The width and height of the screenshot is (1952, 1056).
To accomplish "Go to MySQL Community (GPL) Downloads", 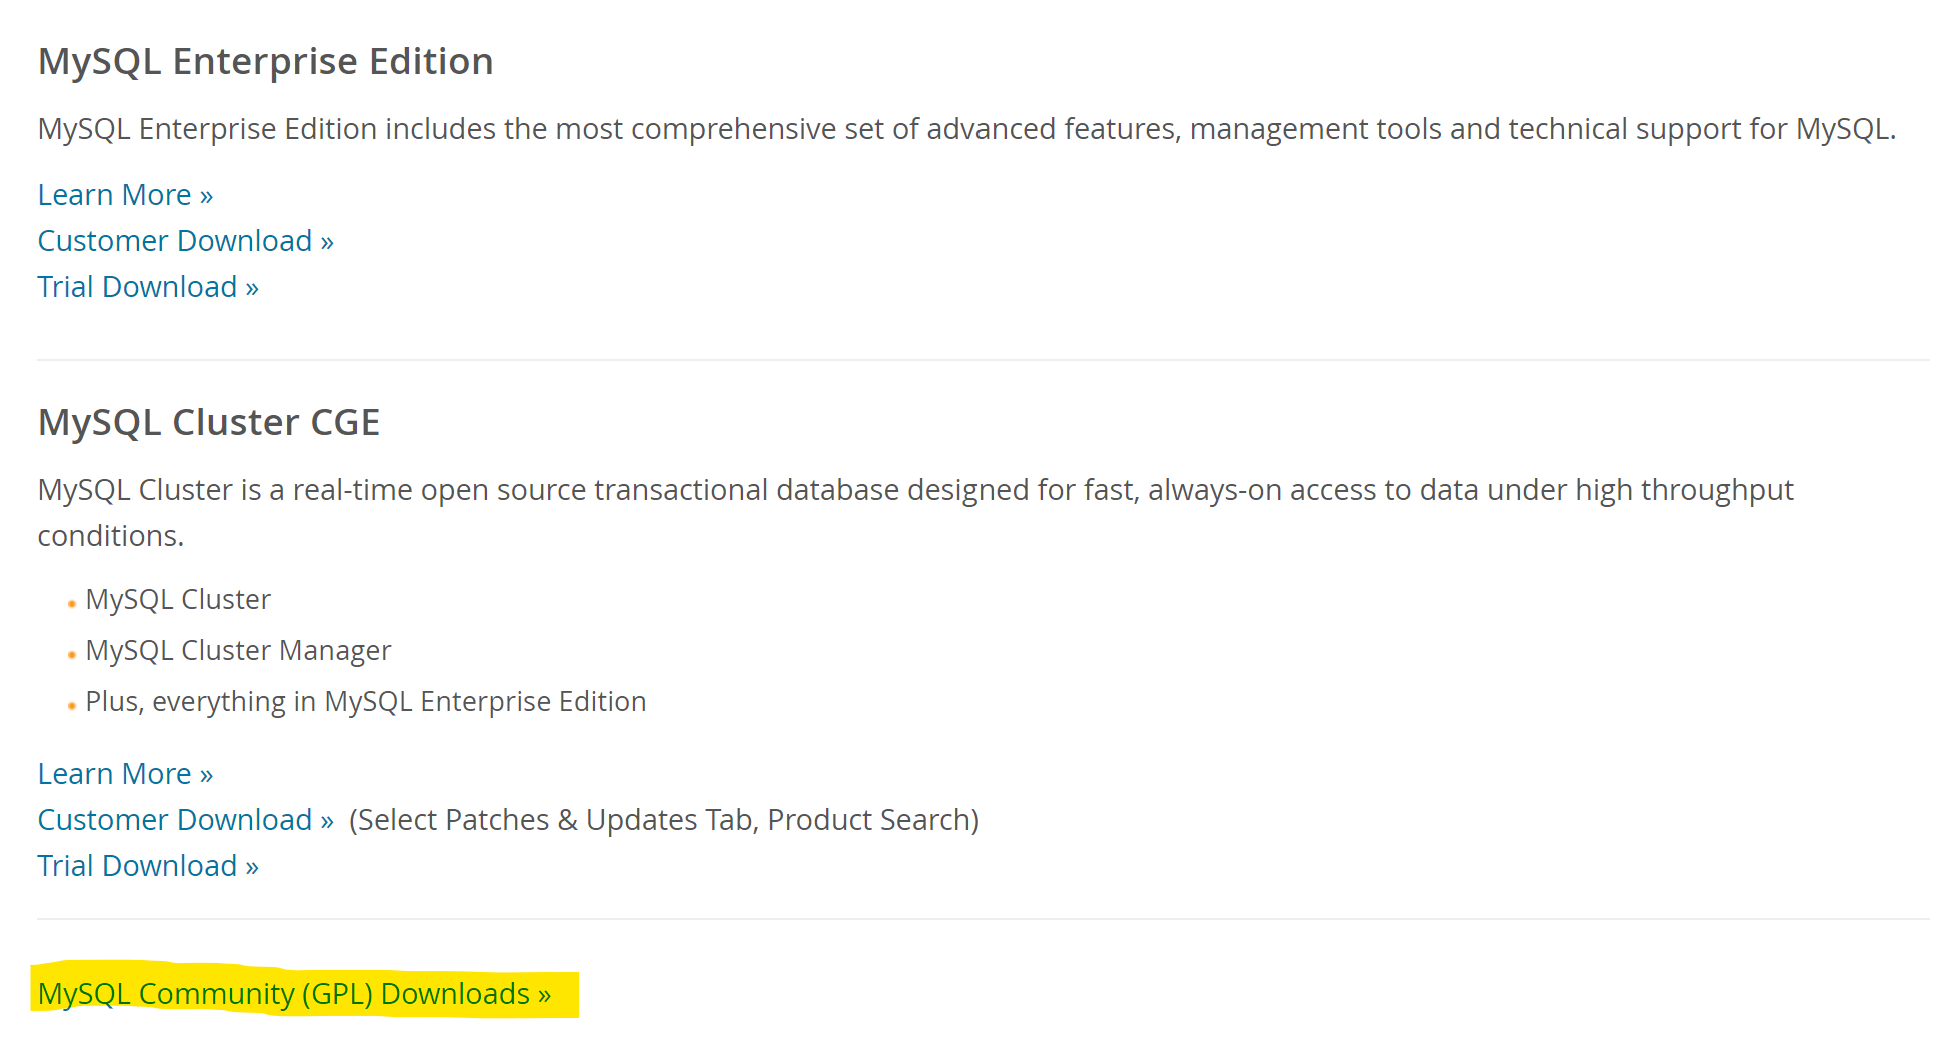I will pos(294,994).
